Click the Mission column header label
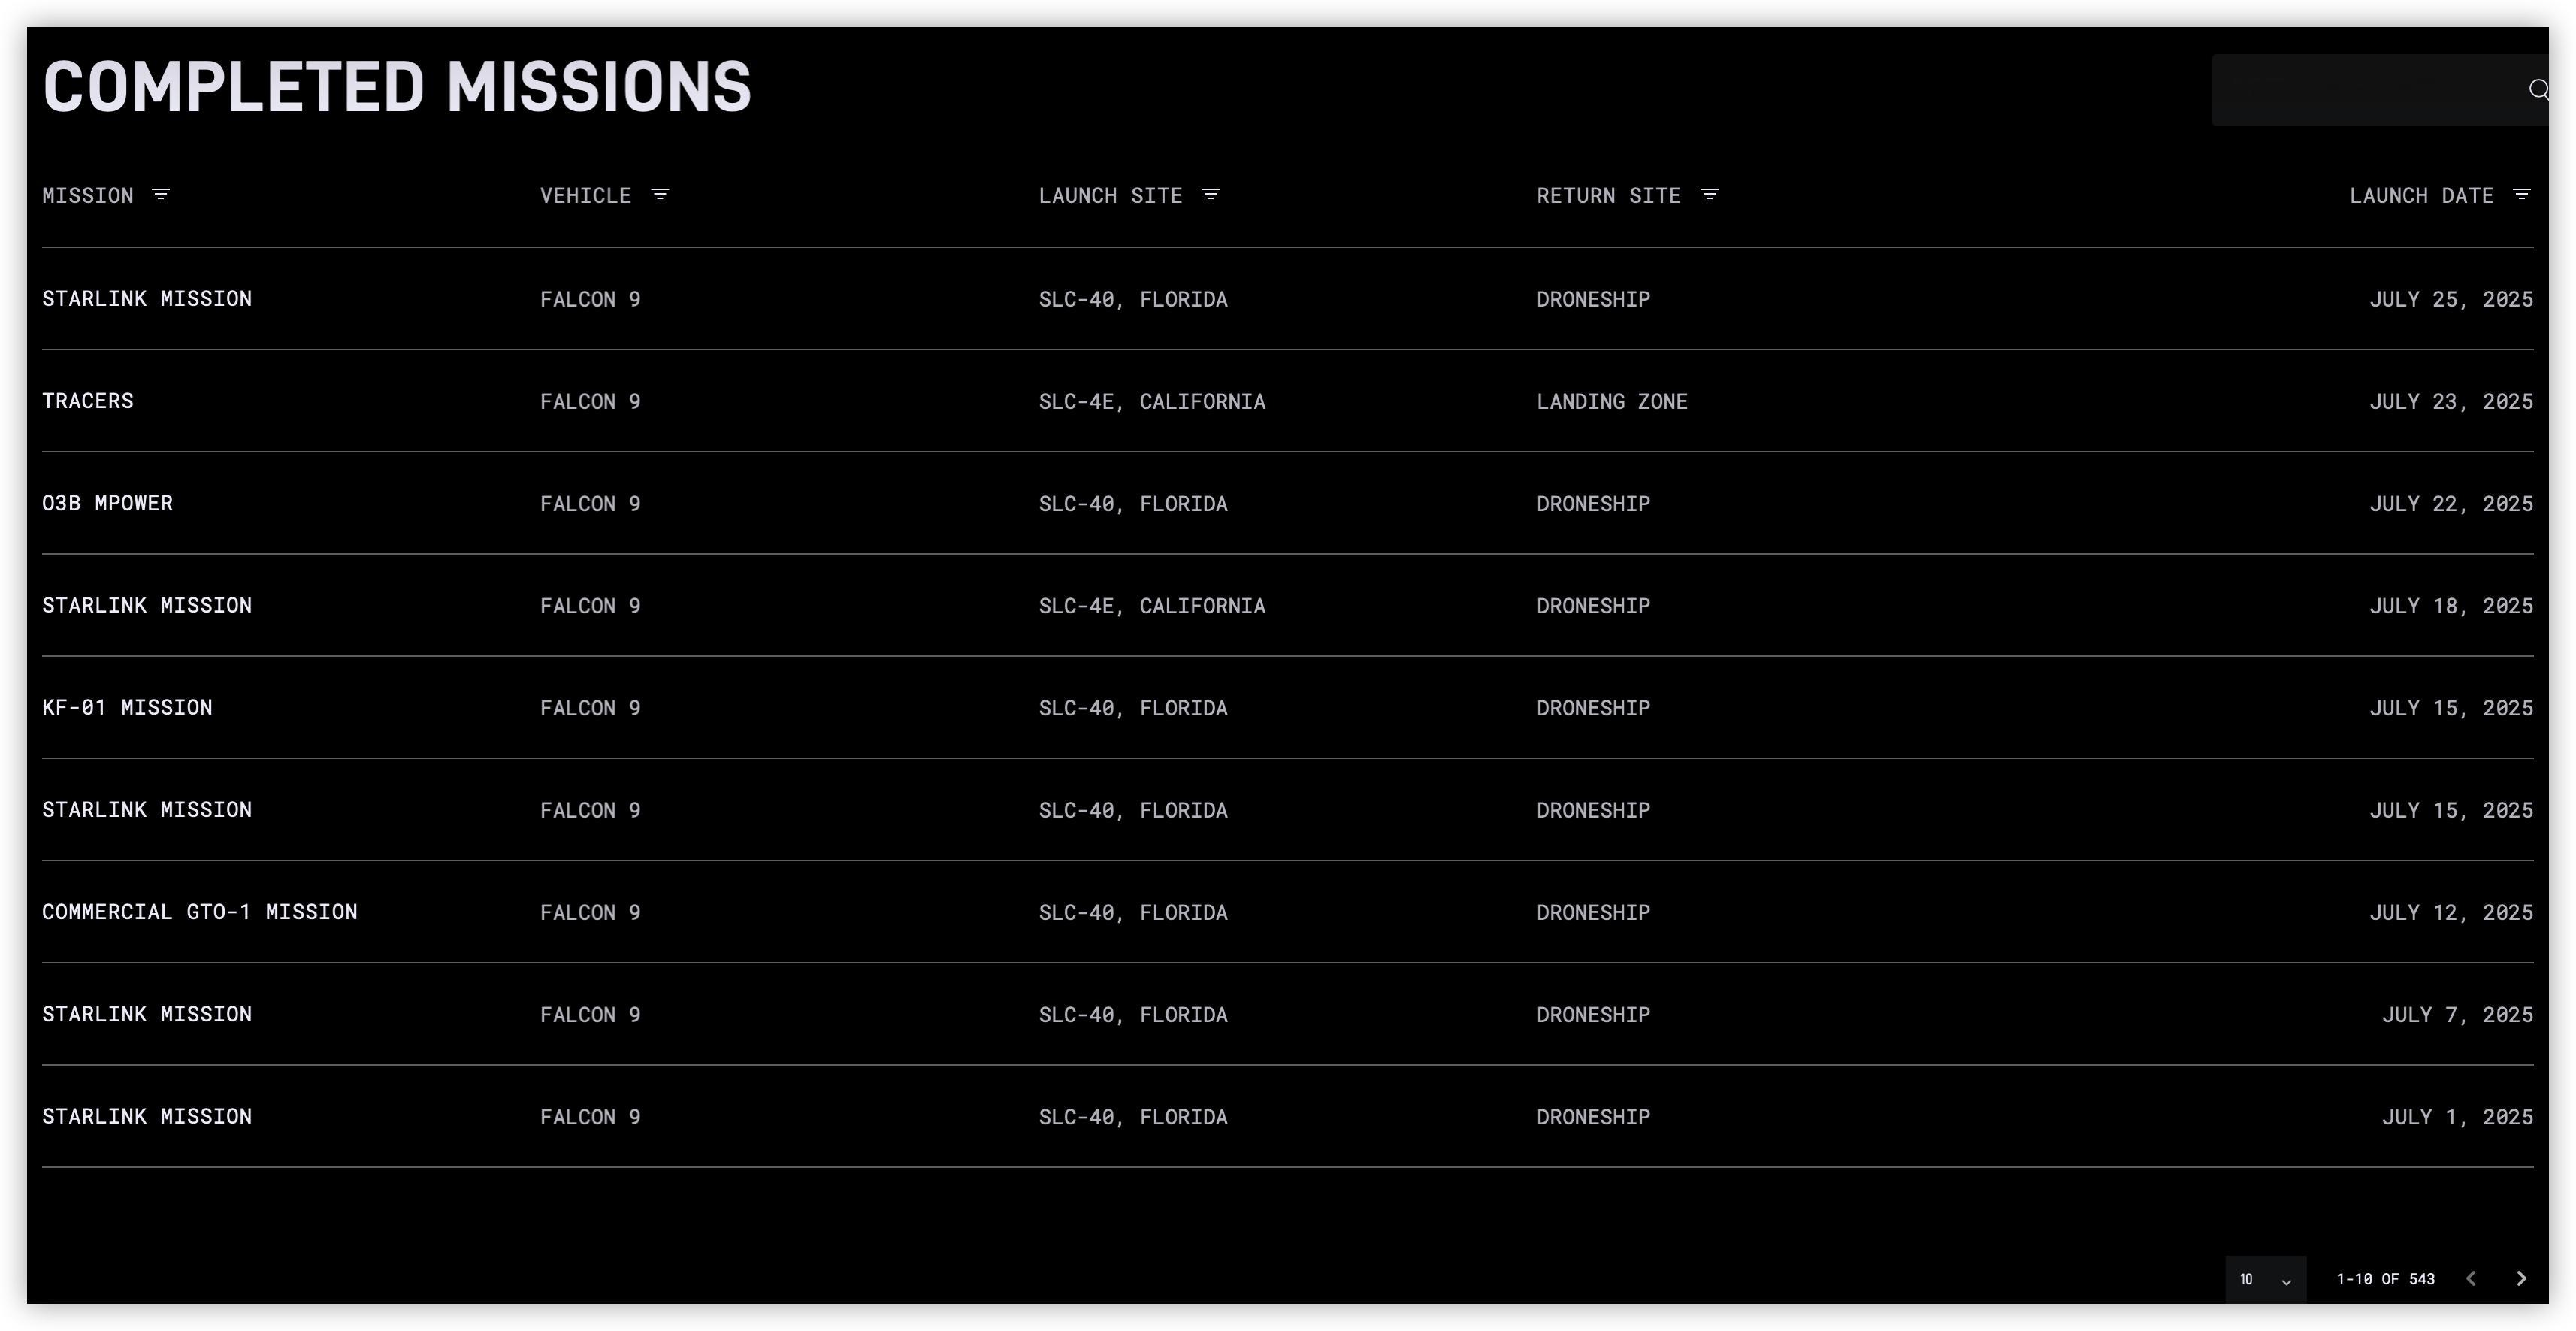Viewport: 2576px width, 1331px height. (88, 195)
